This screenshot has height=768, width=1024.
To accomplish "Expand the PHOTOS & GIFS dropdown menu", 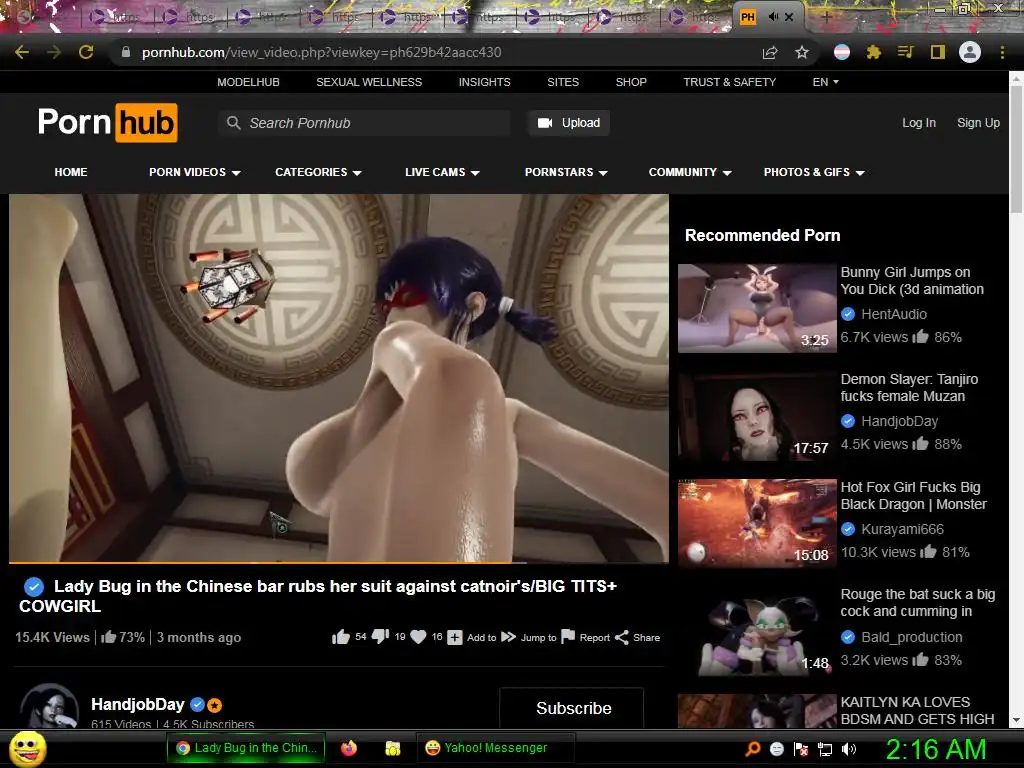I will coord(814,172).
